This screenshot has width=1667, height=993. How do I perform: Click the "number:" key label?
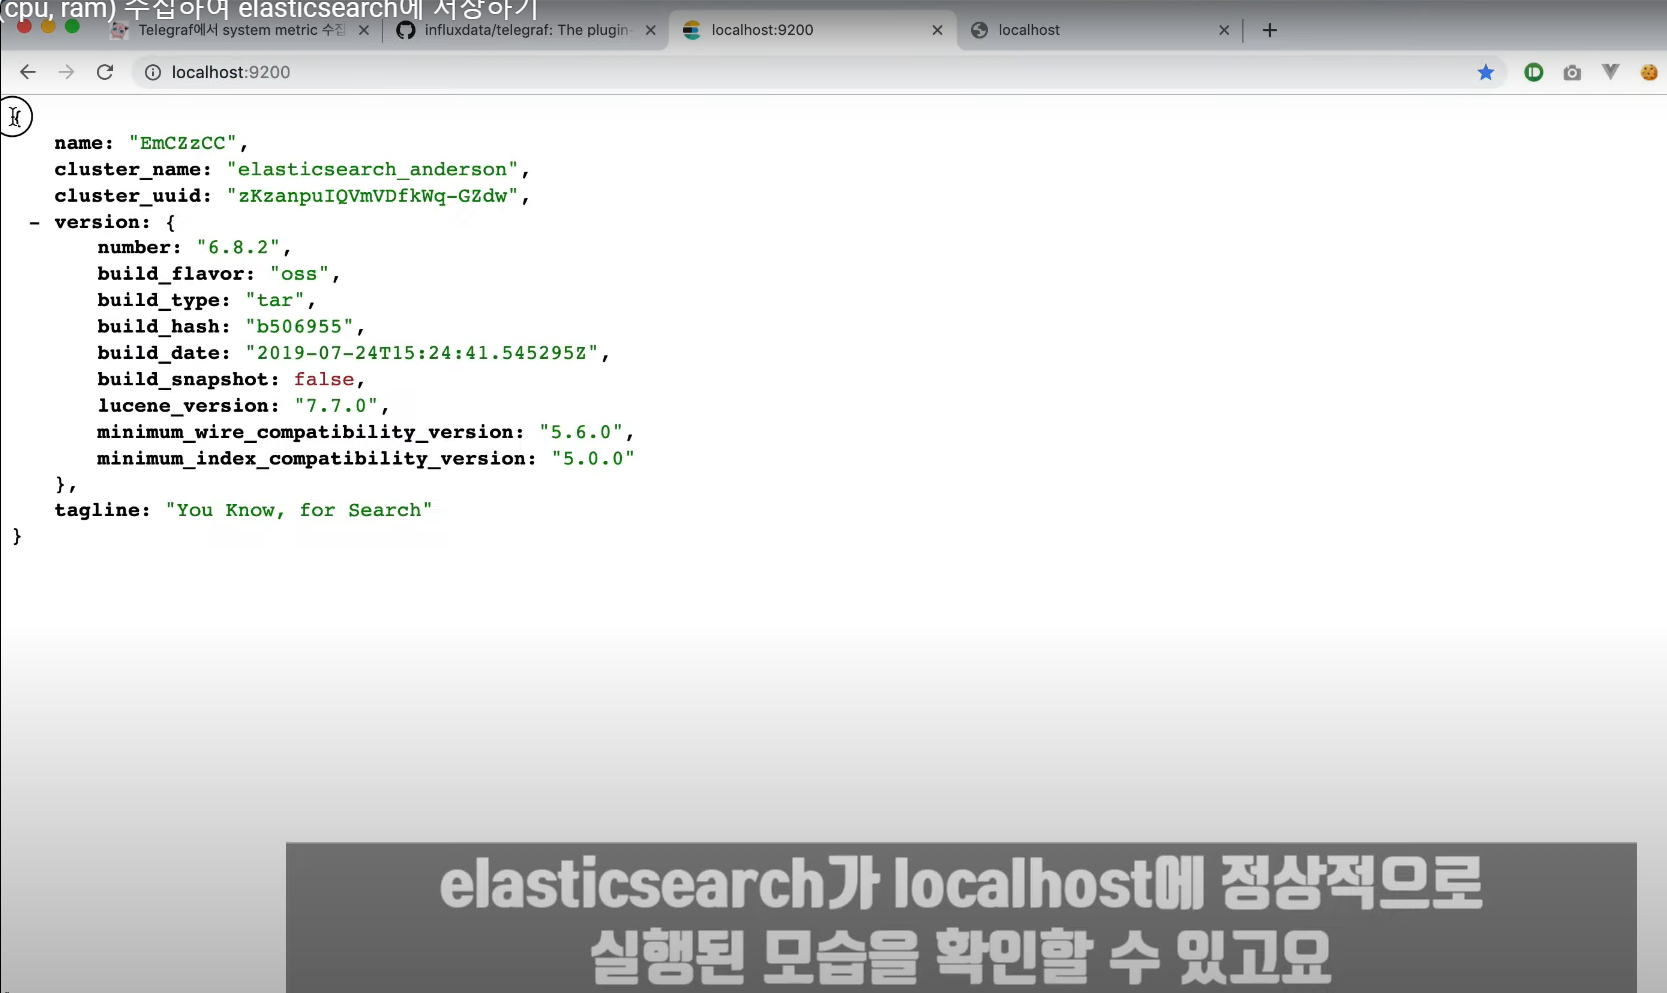139,247
